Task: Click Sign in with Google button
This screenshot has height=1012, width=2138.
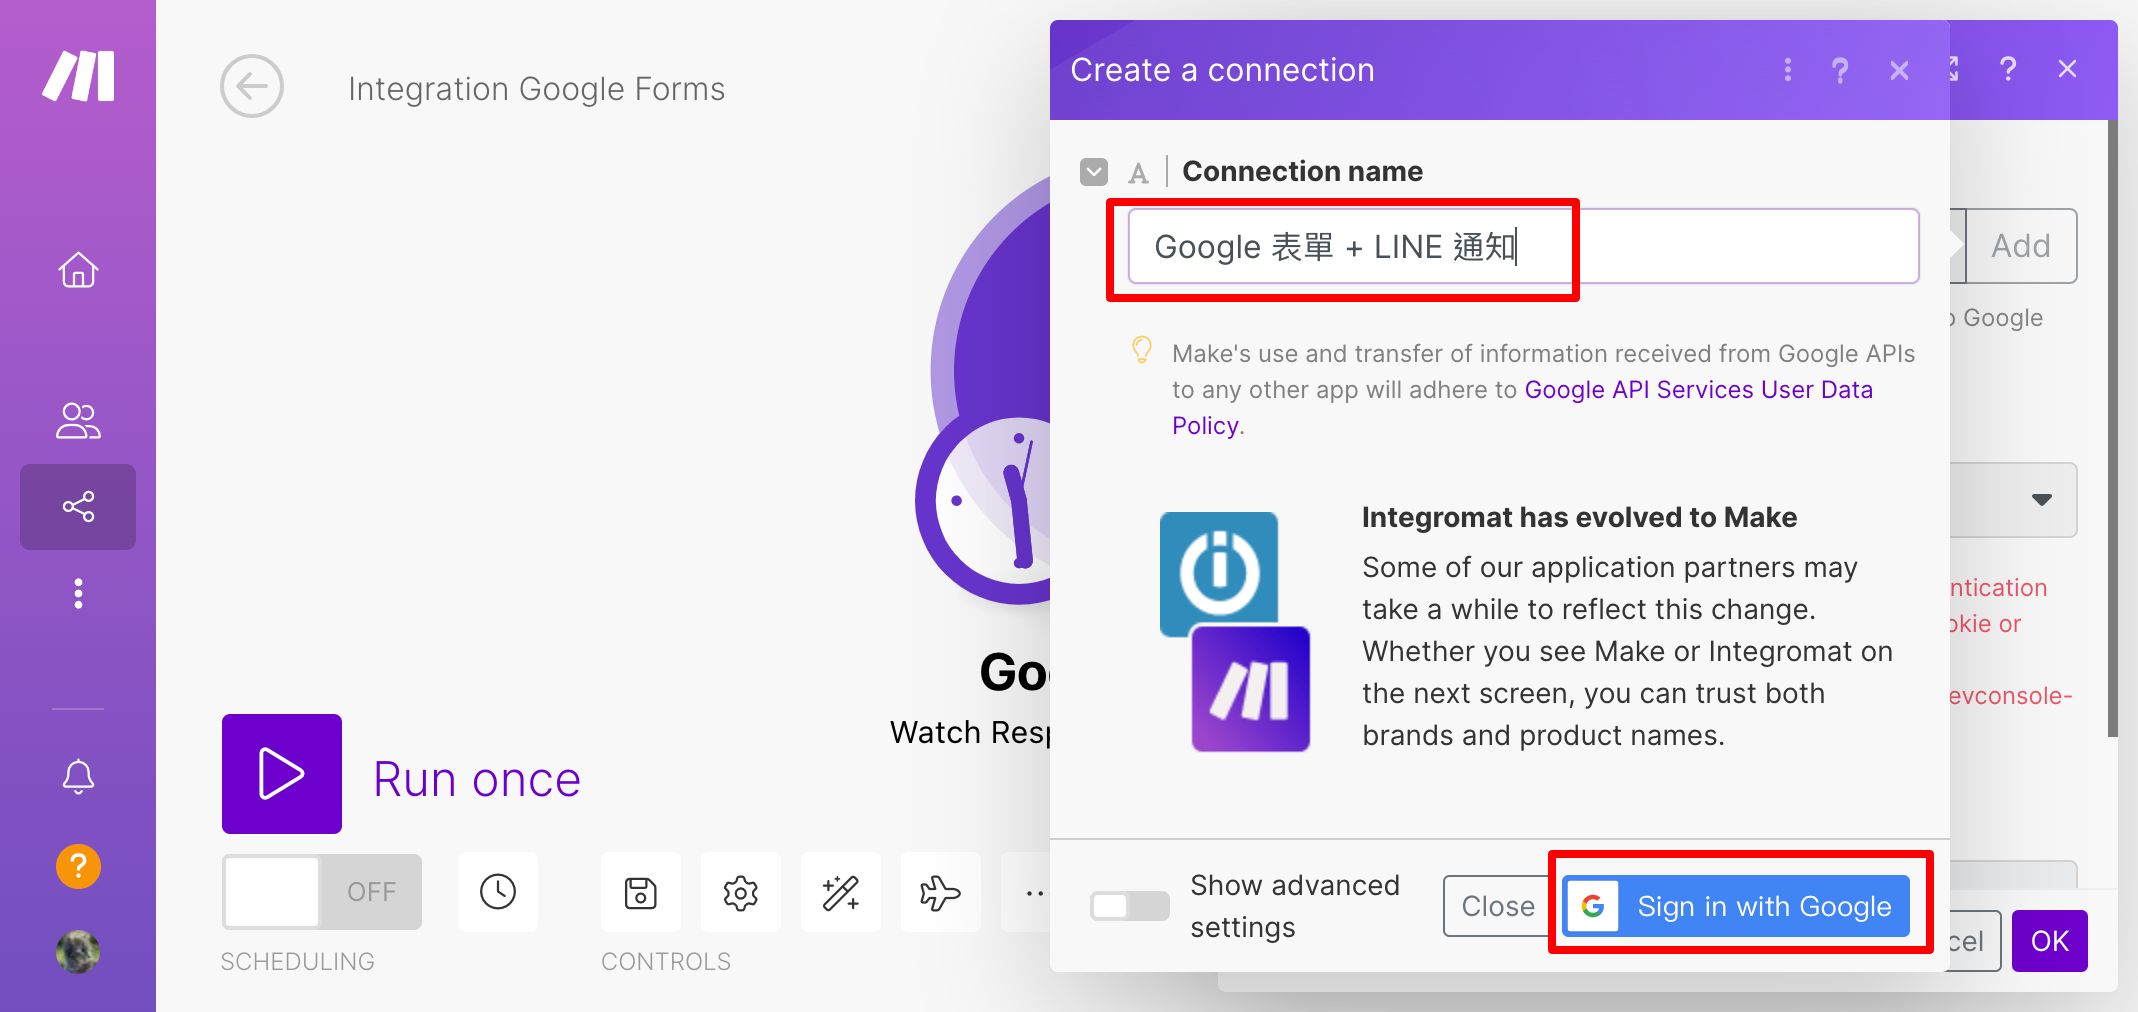Action: 1737,906
